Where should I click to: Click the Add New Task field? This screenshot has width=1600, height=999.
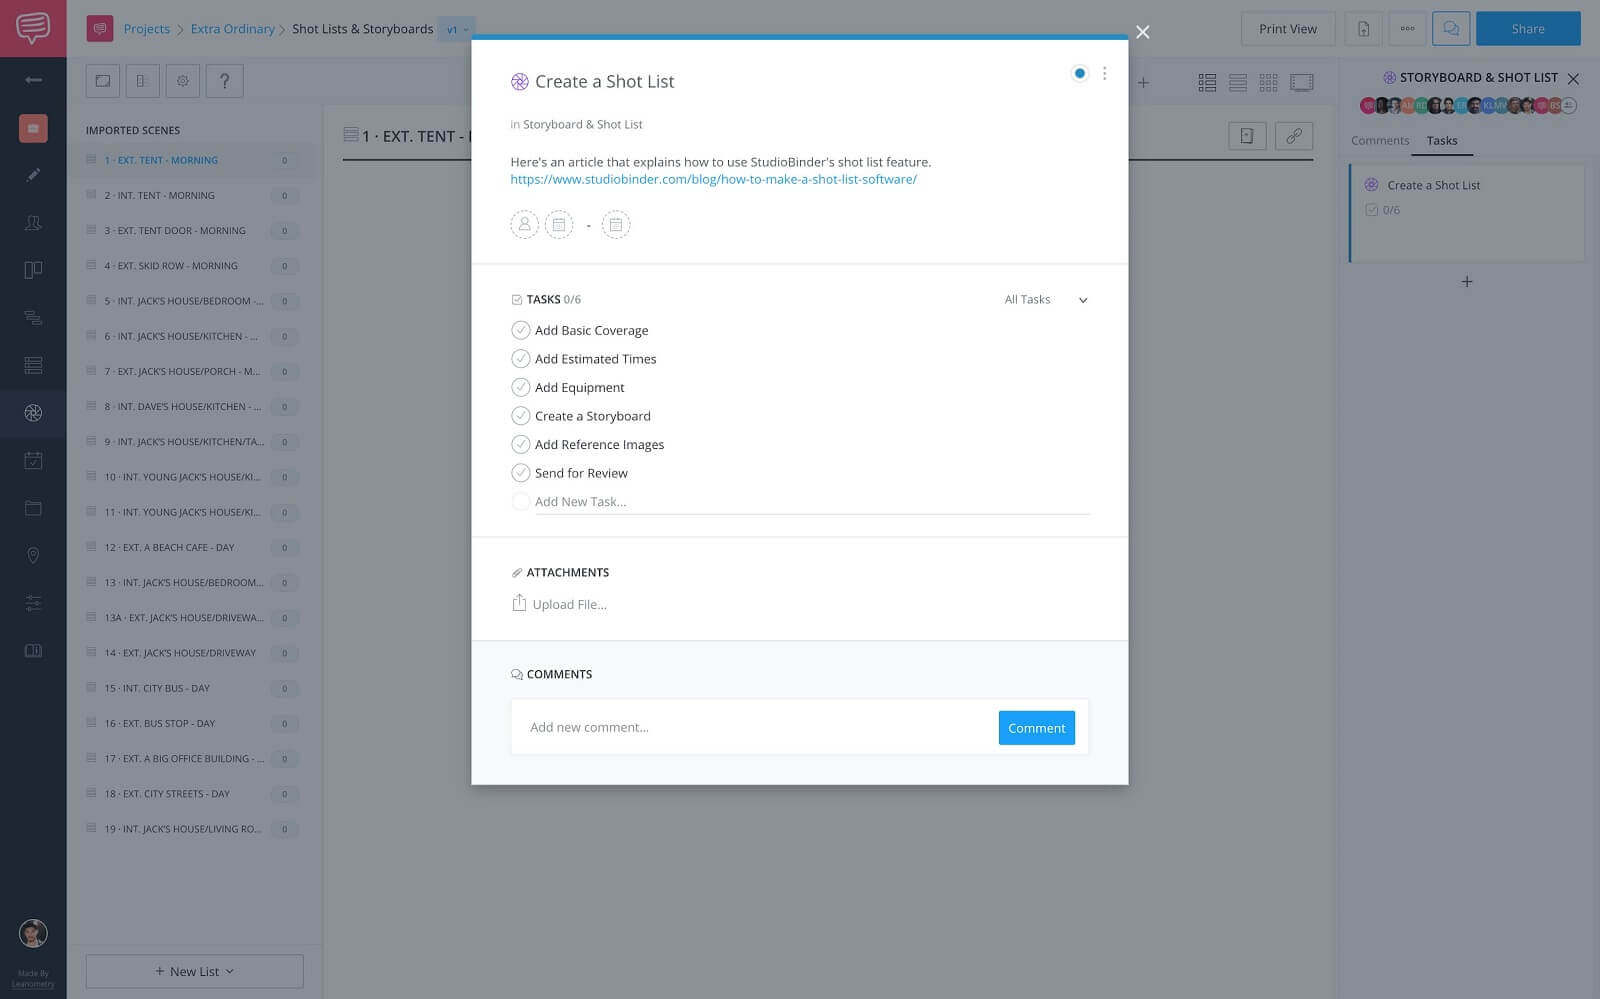(812, 502)
